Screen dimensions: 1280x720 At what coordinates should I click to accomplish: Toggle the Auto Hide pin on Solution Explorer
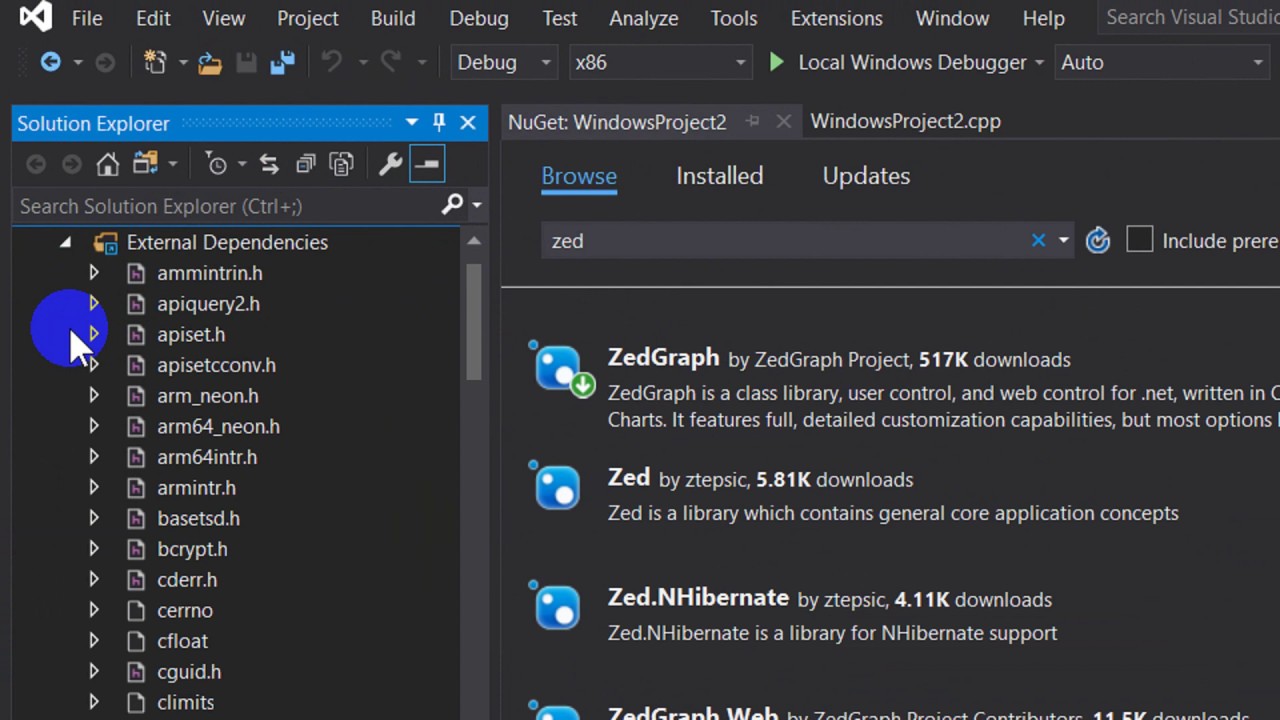[x=439, y=123]
